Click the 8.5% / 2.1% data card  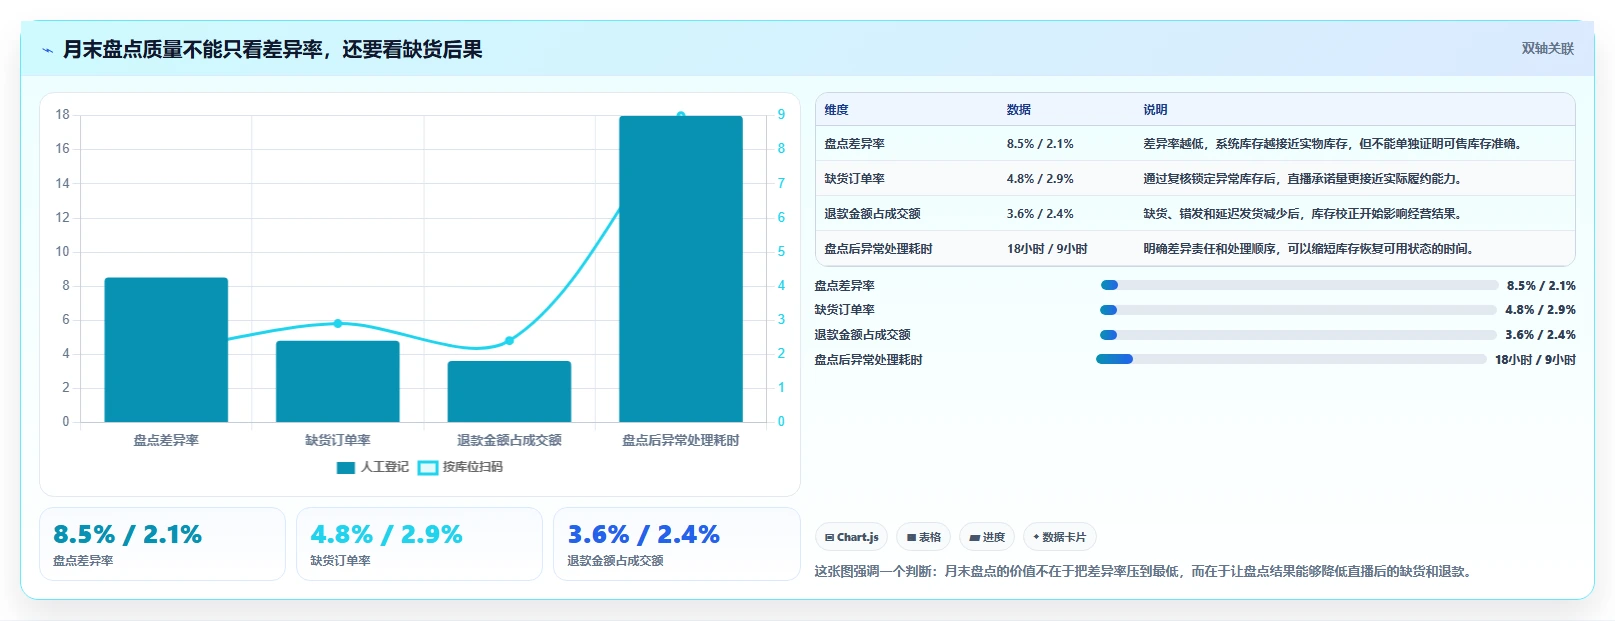(x=162, y=544)
